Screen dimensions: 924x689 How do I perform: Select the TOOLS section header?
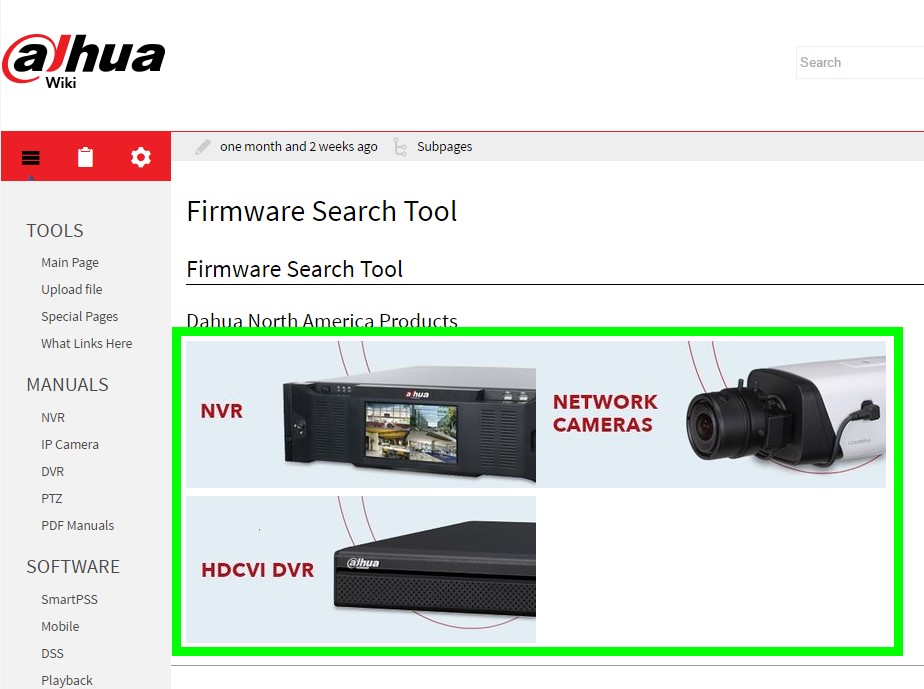tap(55, 231)
